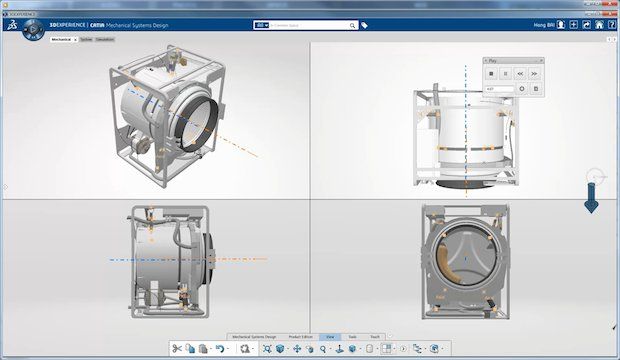Click the Fit All In icon
The width and height of the screenshot is (620, 360).
[267, 349]
